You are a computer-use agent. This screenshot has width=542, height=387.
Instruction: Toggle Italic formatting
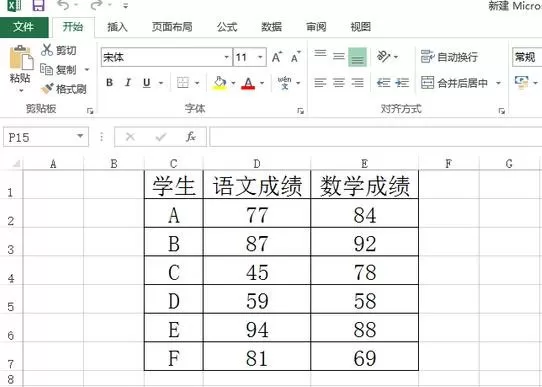128,83
